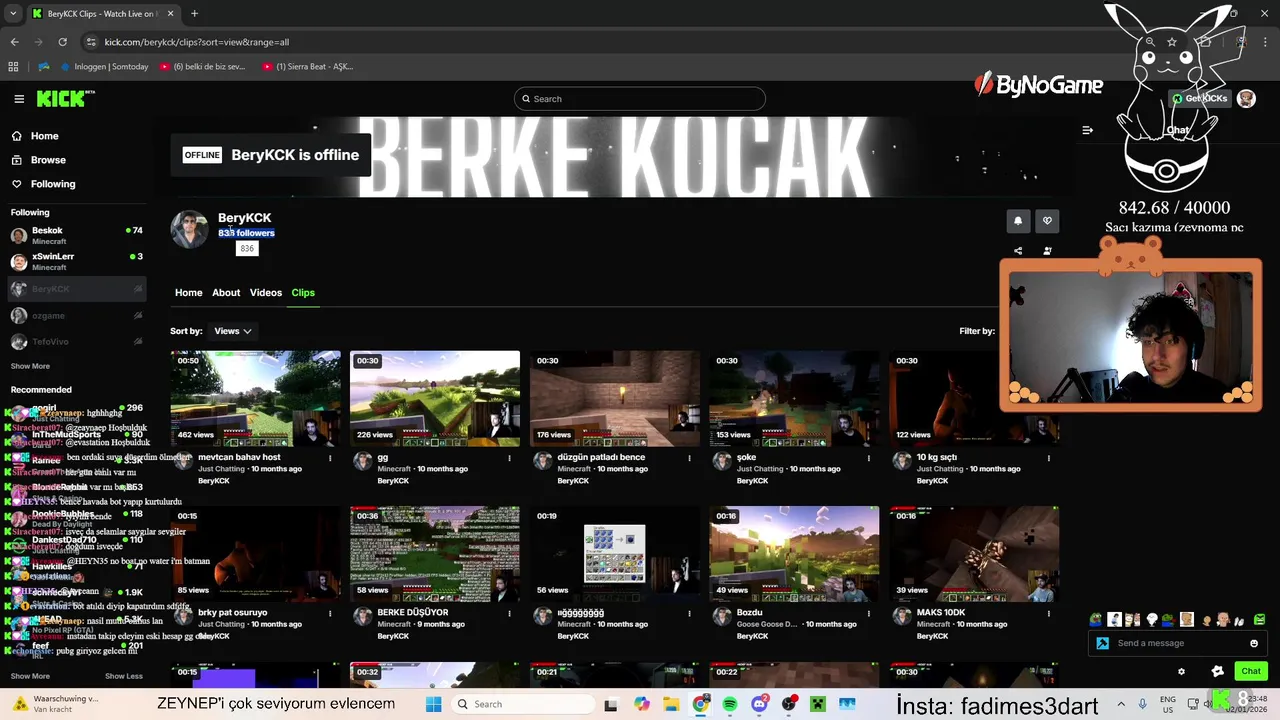This screenshot has width=1280, height=720.
Task: Open Home in the left sidebar
Action: 44,136
